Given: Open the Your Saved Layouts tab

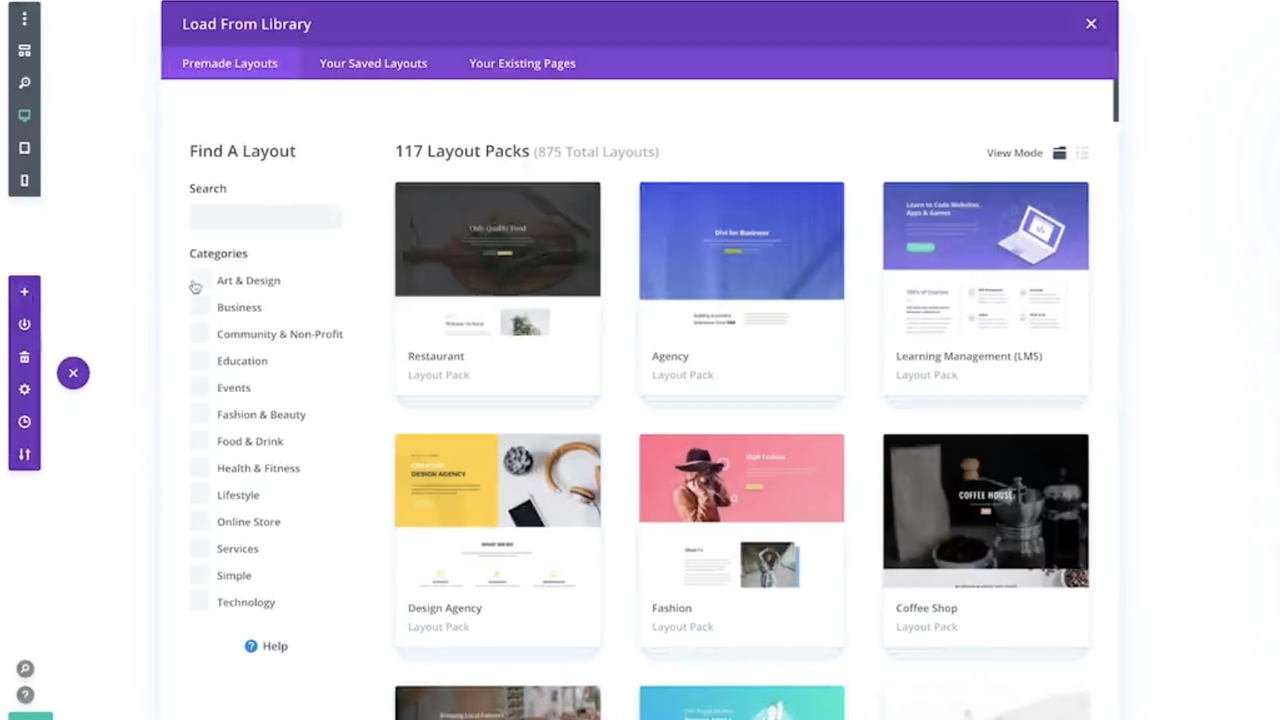Looking at the screenshot, I should [x=373, y=63].
